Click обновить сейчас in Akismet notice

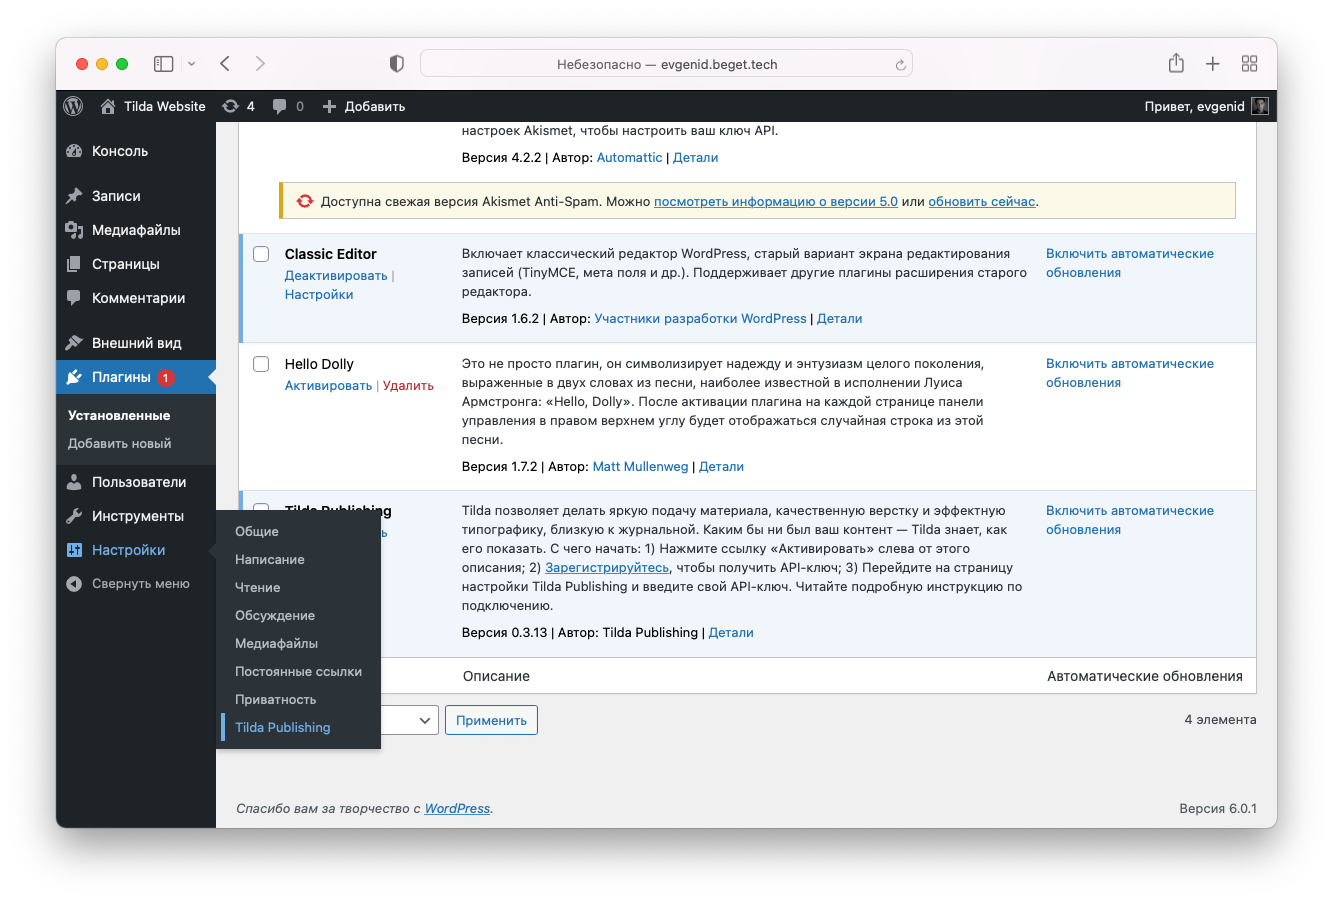click(x=982, y=201)
